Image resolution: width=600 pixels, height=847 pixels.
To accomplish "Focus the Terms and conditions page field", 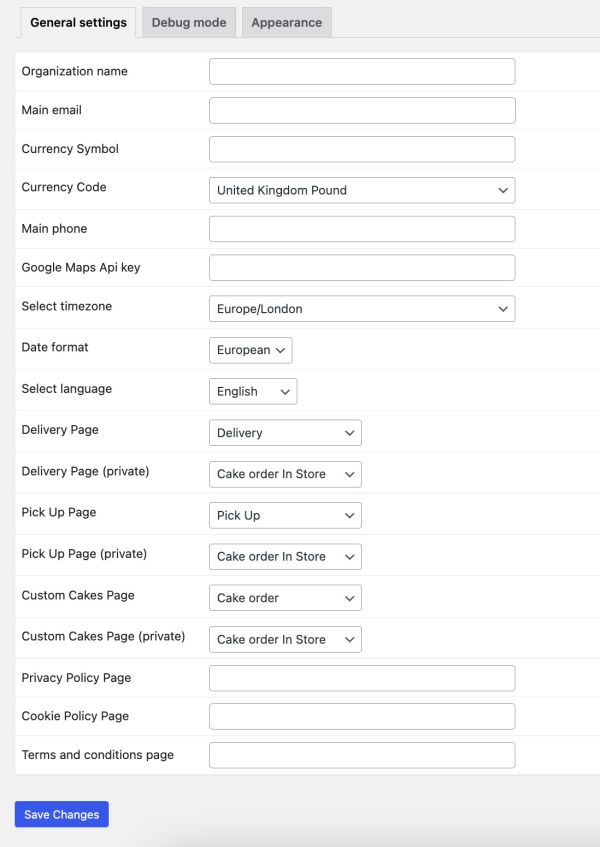I will click(x=361, y=755).
